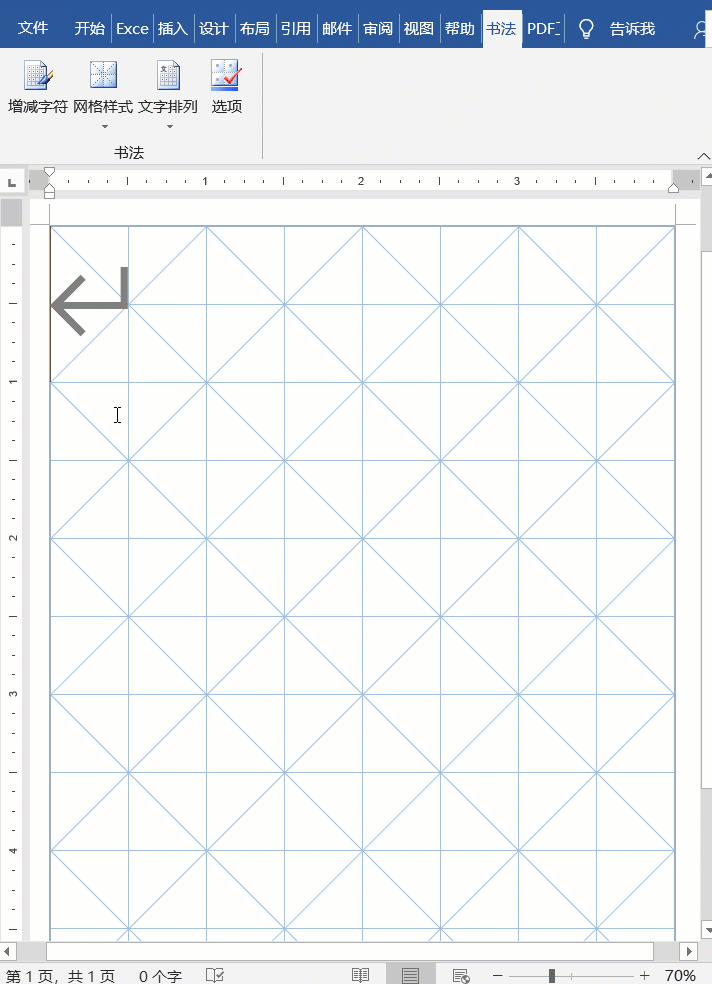This screenshot has height=984, width=712.
Task: Click the horizontal scrollbar right arrow
Action: tap(689, 951)
